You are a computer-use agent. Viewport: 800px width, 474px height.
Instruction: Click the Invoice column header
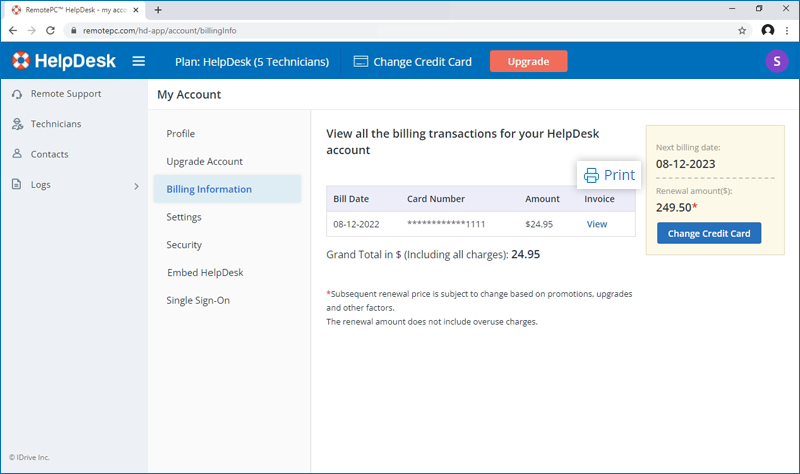coord(599,199)
